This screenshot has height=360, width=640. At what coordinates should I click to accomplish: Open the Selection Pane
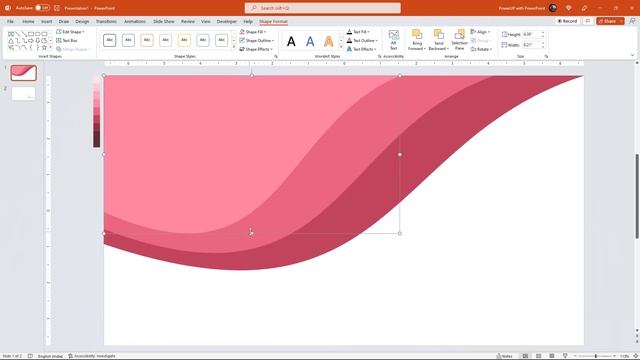459,40
